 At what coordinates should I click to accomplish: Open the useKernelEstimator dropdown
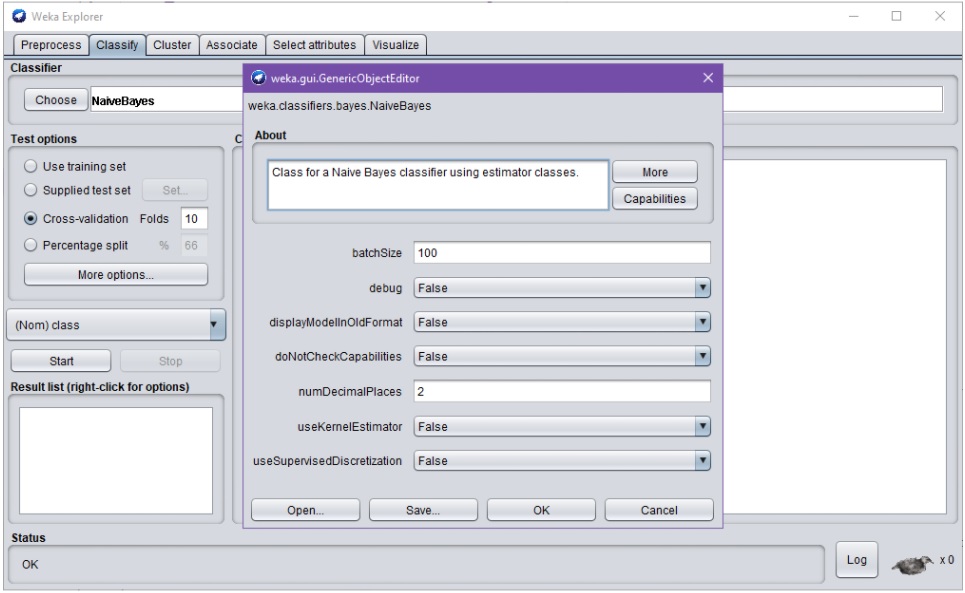(x=562, y=426)
